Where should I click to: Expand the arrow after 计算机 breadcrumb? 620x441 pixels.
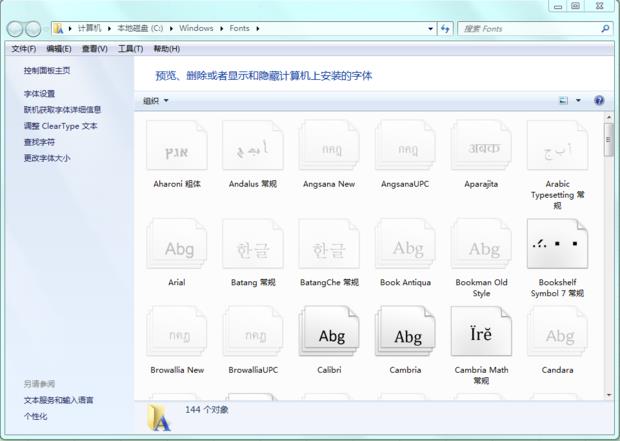point(110,28)
